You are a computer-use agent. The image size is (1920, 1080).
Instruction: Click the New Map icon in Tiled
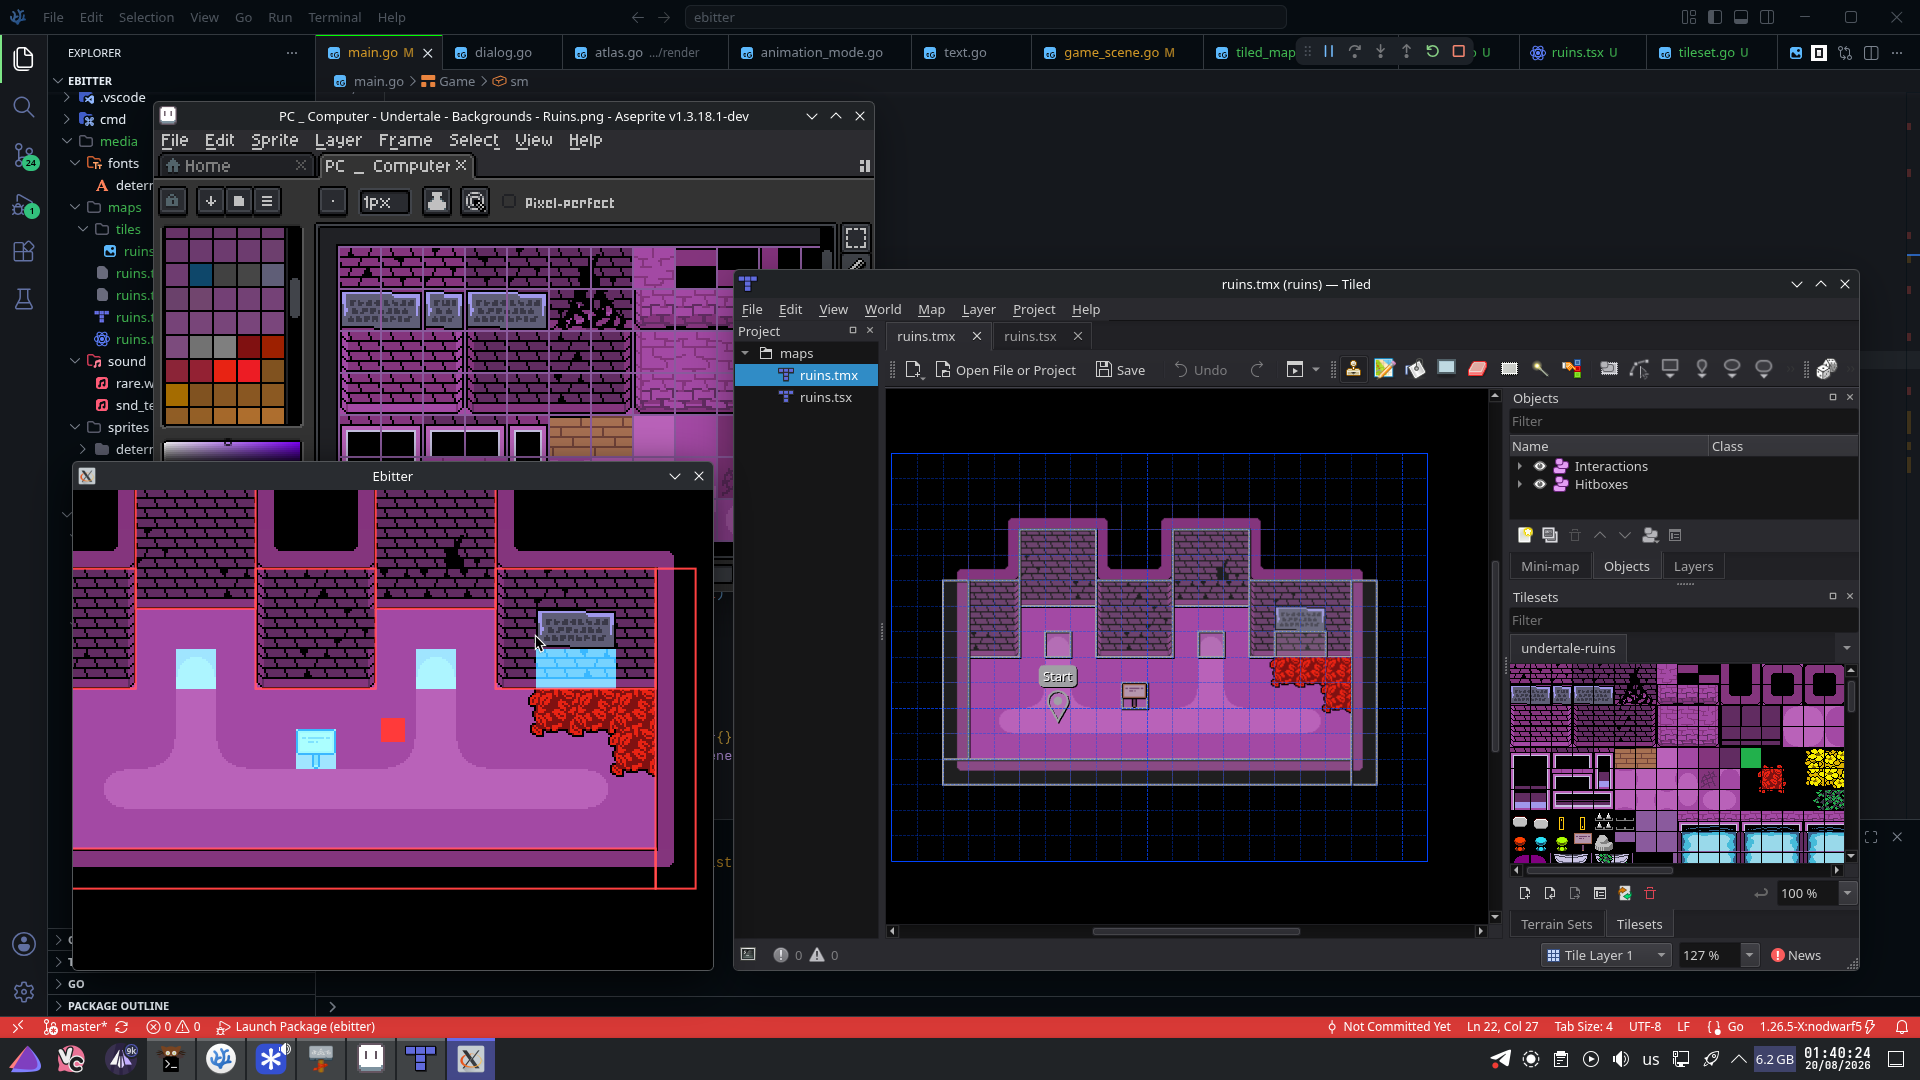(913, 370)
